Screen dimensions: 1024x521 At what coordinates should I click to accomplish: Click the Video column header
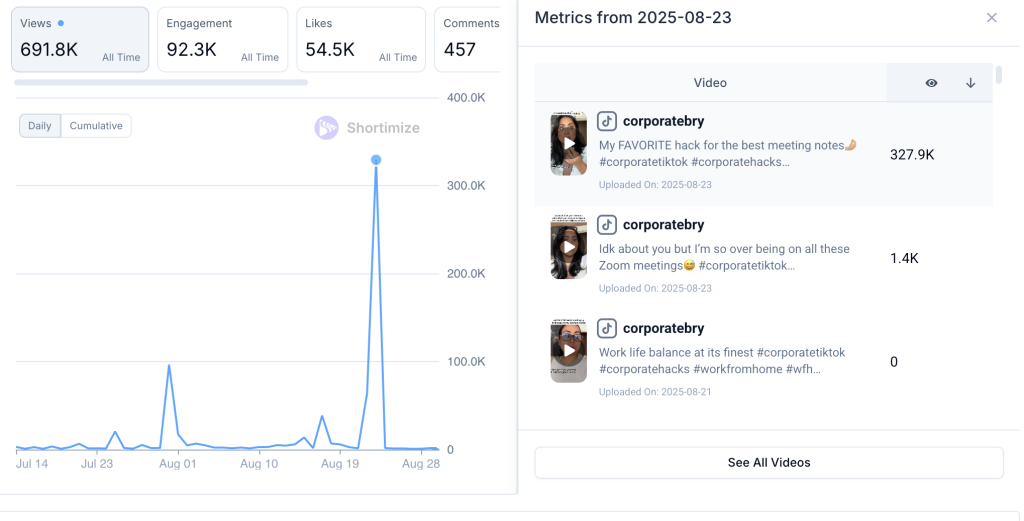(x=710, y=83)
